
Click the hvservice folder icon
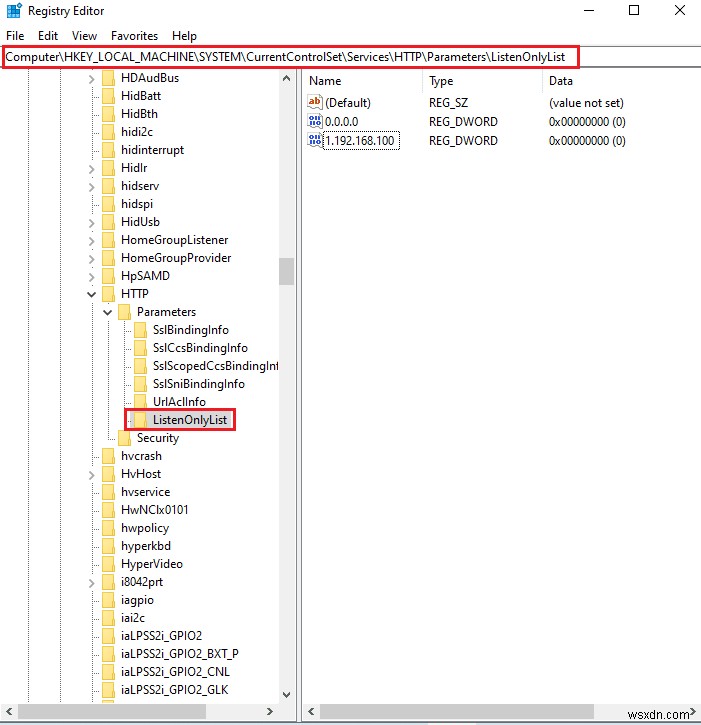click(109, 492)
